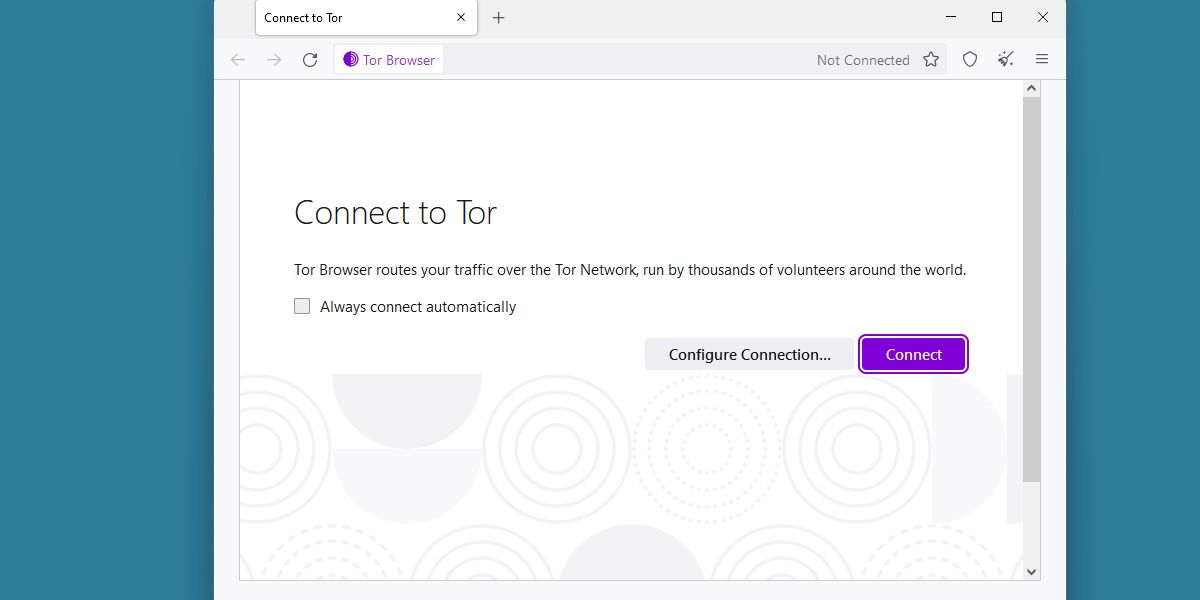Click the Connect to Tor heading
This screenshot has width=1200, height=600.
(395, 213)
